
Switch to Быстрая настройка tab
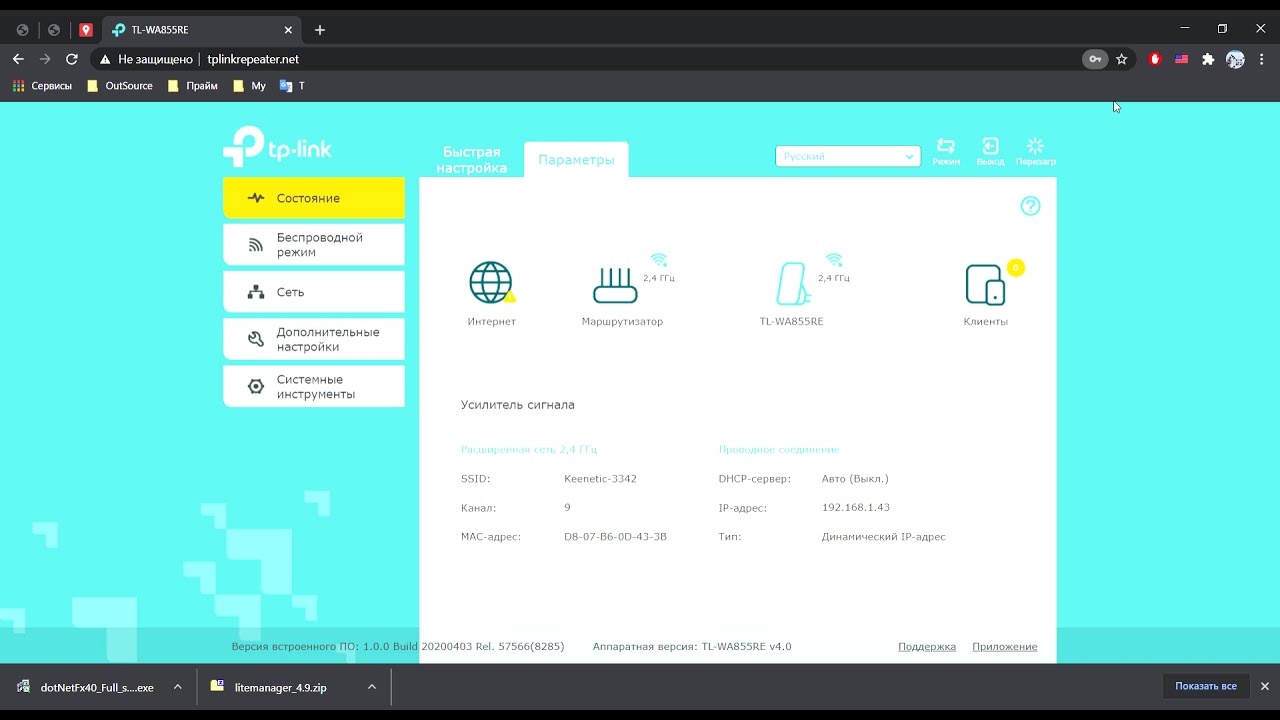tap(472, 159)
